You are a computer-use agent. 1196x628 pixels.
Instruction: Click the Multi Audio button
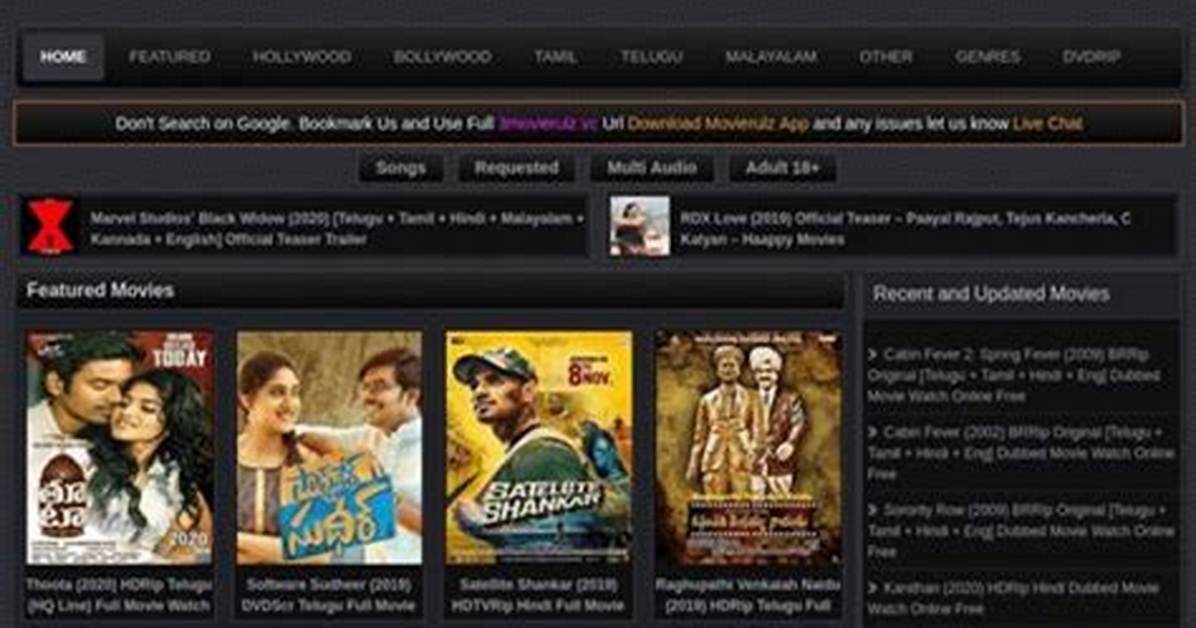tap(652, 168)
